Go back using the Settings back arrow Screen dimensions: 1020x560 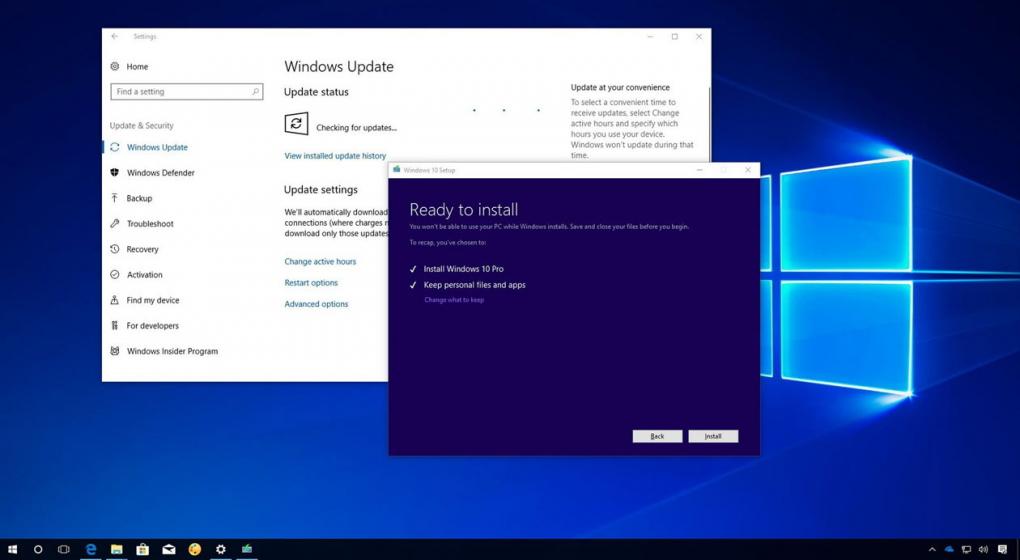tap(115, 37)
